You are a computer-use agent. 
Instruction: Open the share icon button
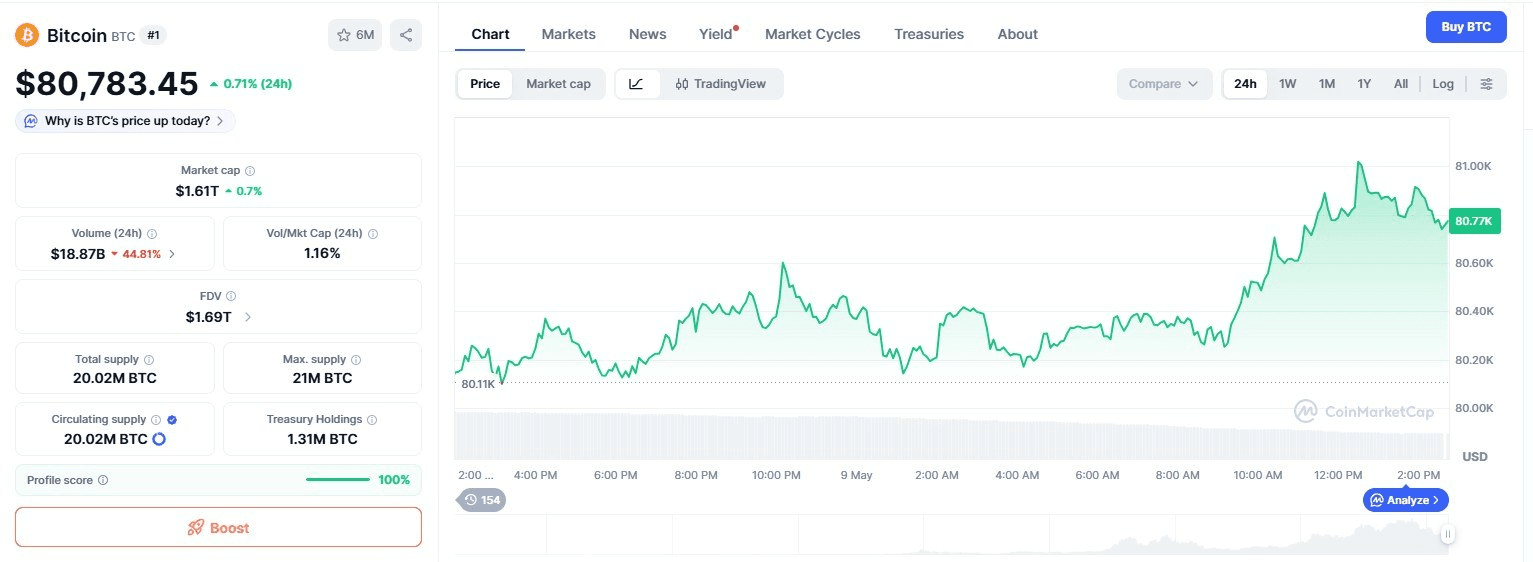(x=406, y=35)
